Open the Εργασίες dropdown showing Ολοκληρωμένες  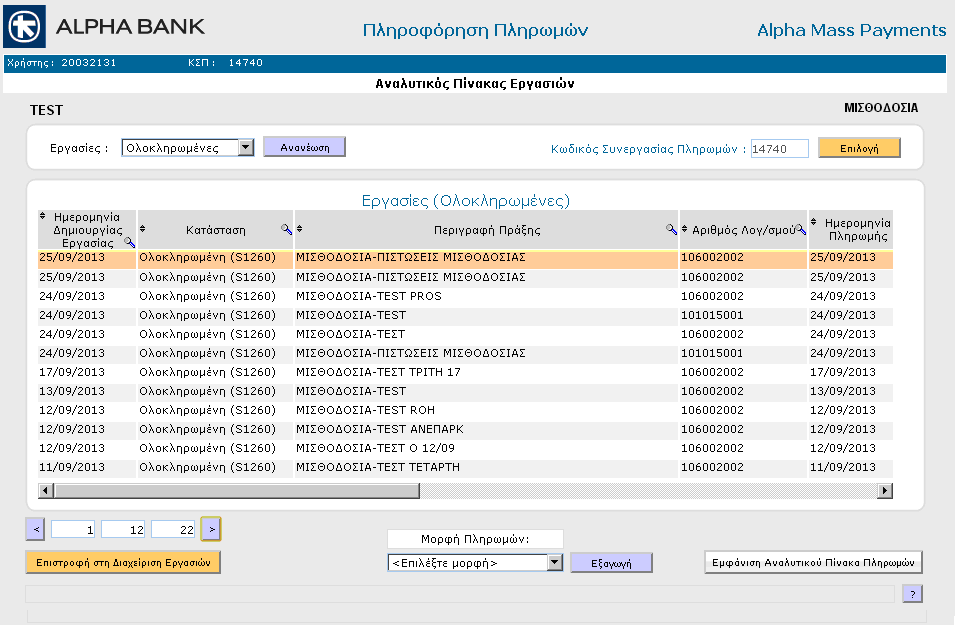point(188,148)
